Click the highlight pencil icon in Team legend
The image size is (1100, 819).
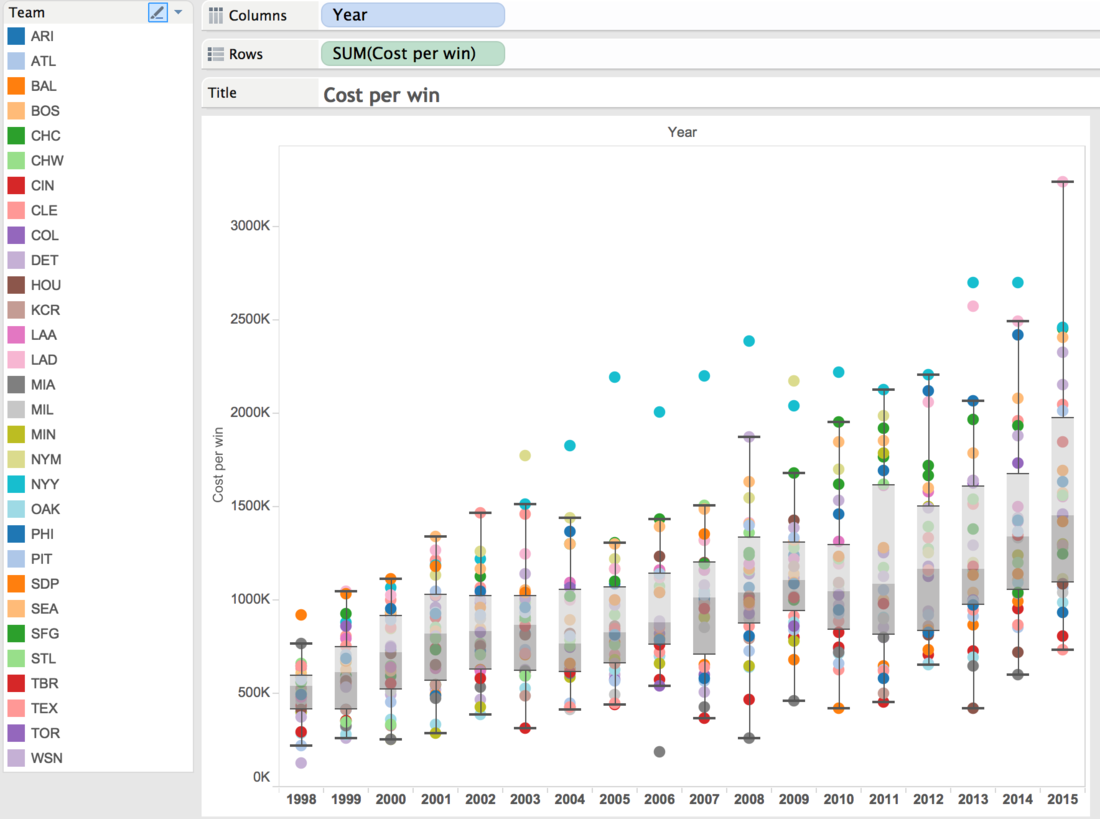click(x=158, y=12)
